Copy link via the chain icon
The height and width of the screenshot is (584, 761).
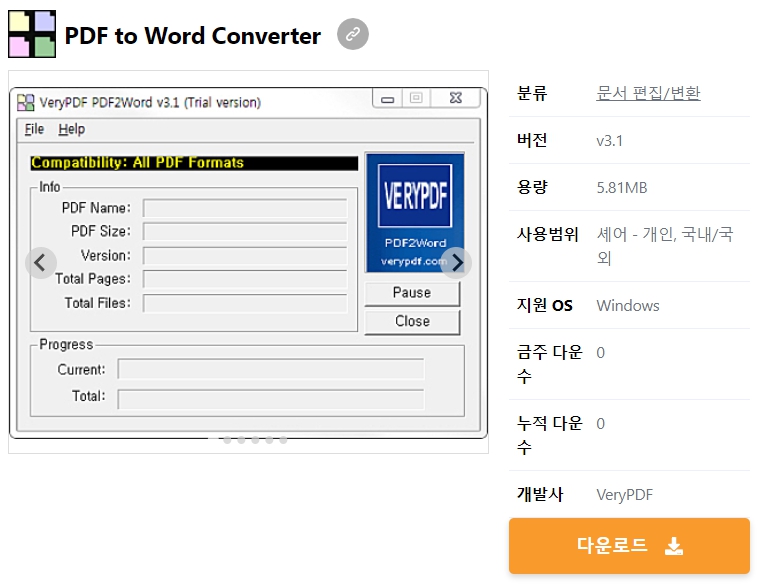pyautogui.click(x=353, y=34)
